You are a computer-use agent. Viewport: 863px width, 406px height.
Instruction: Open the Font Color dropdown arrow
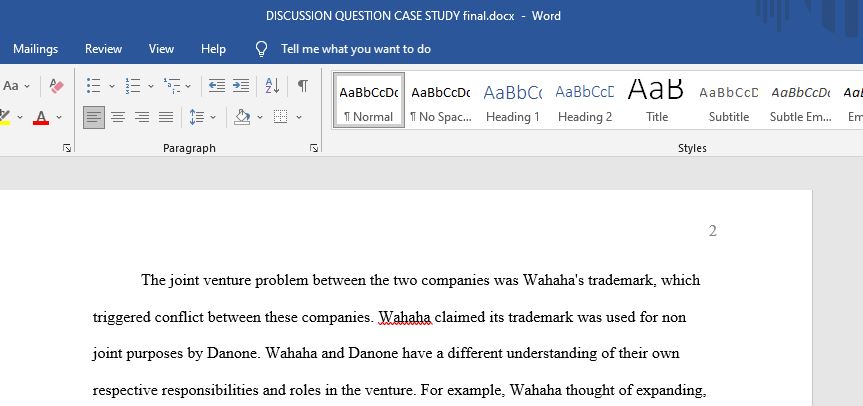[59, 117]
